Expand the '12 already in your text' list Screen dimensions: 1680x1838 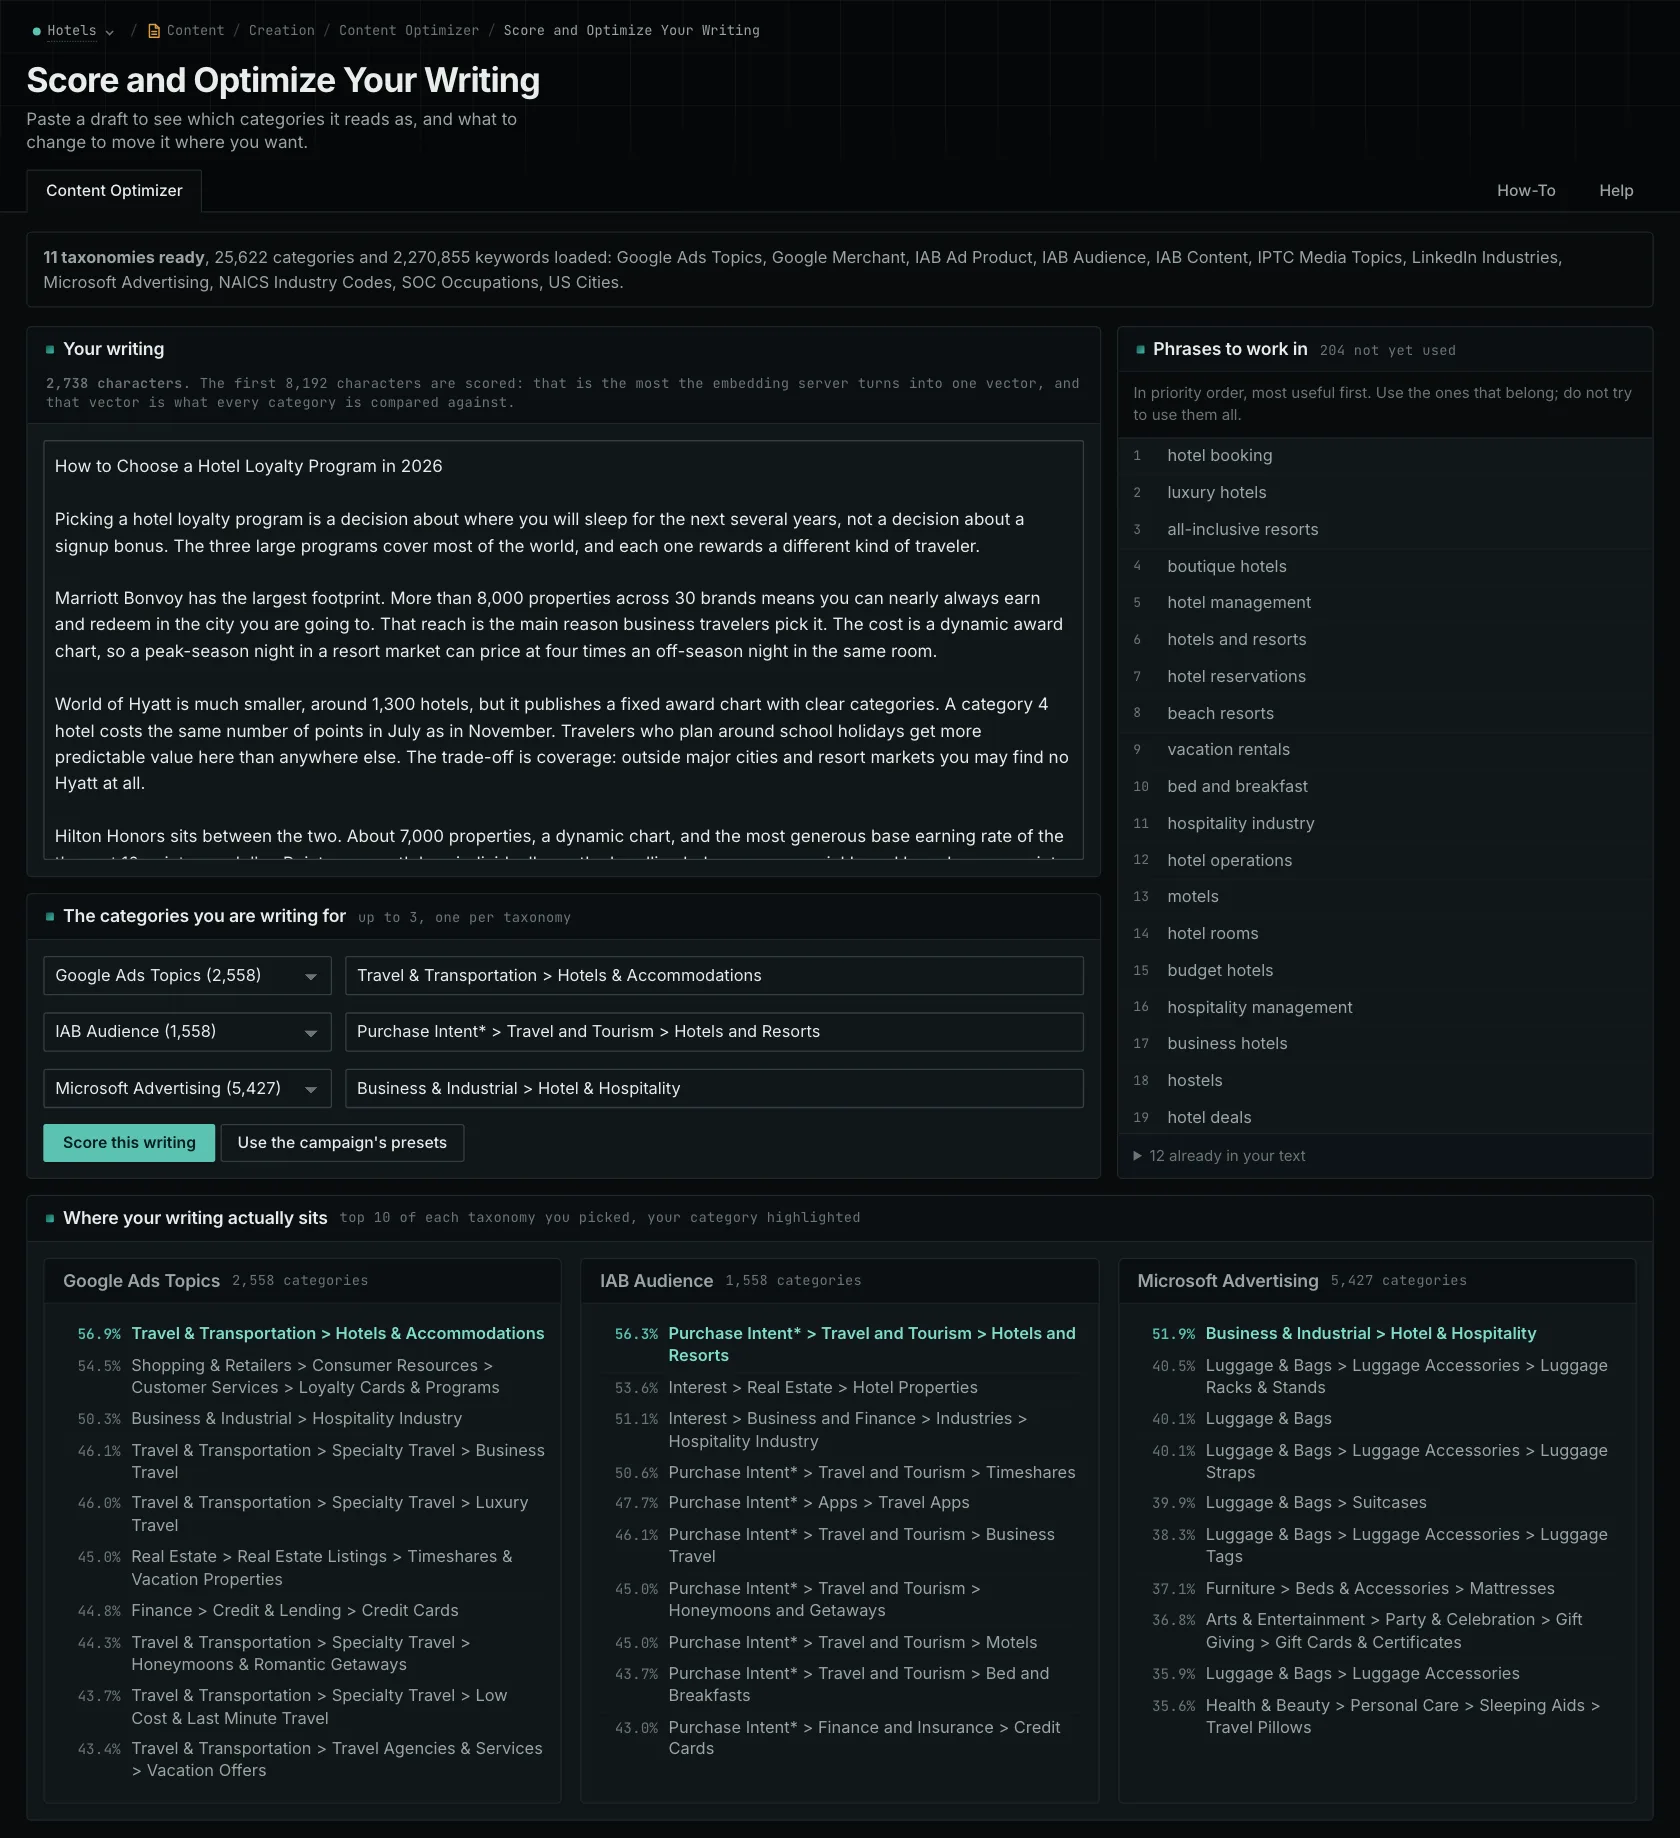point(1219,1156)
